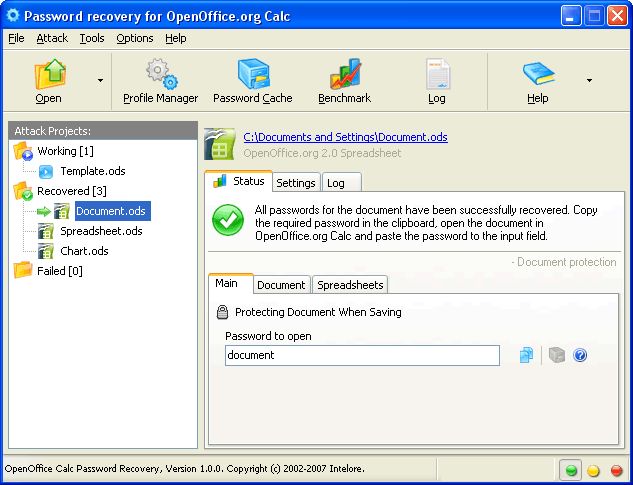633x485 pixels.
Task: Launch the Password Cache tool
Action: [253, 74]
